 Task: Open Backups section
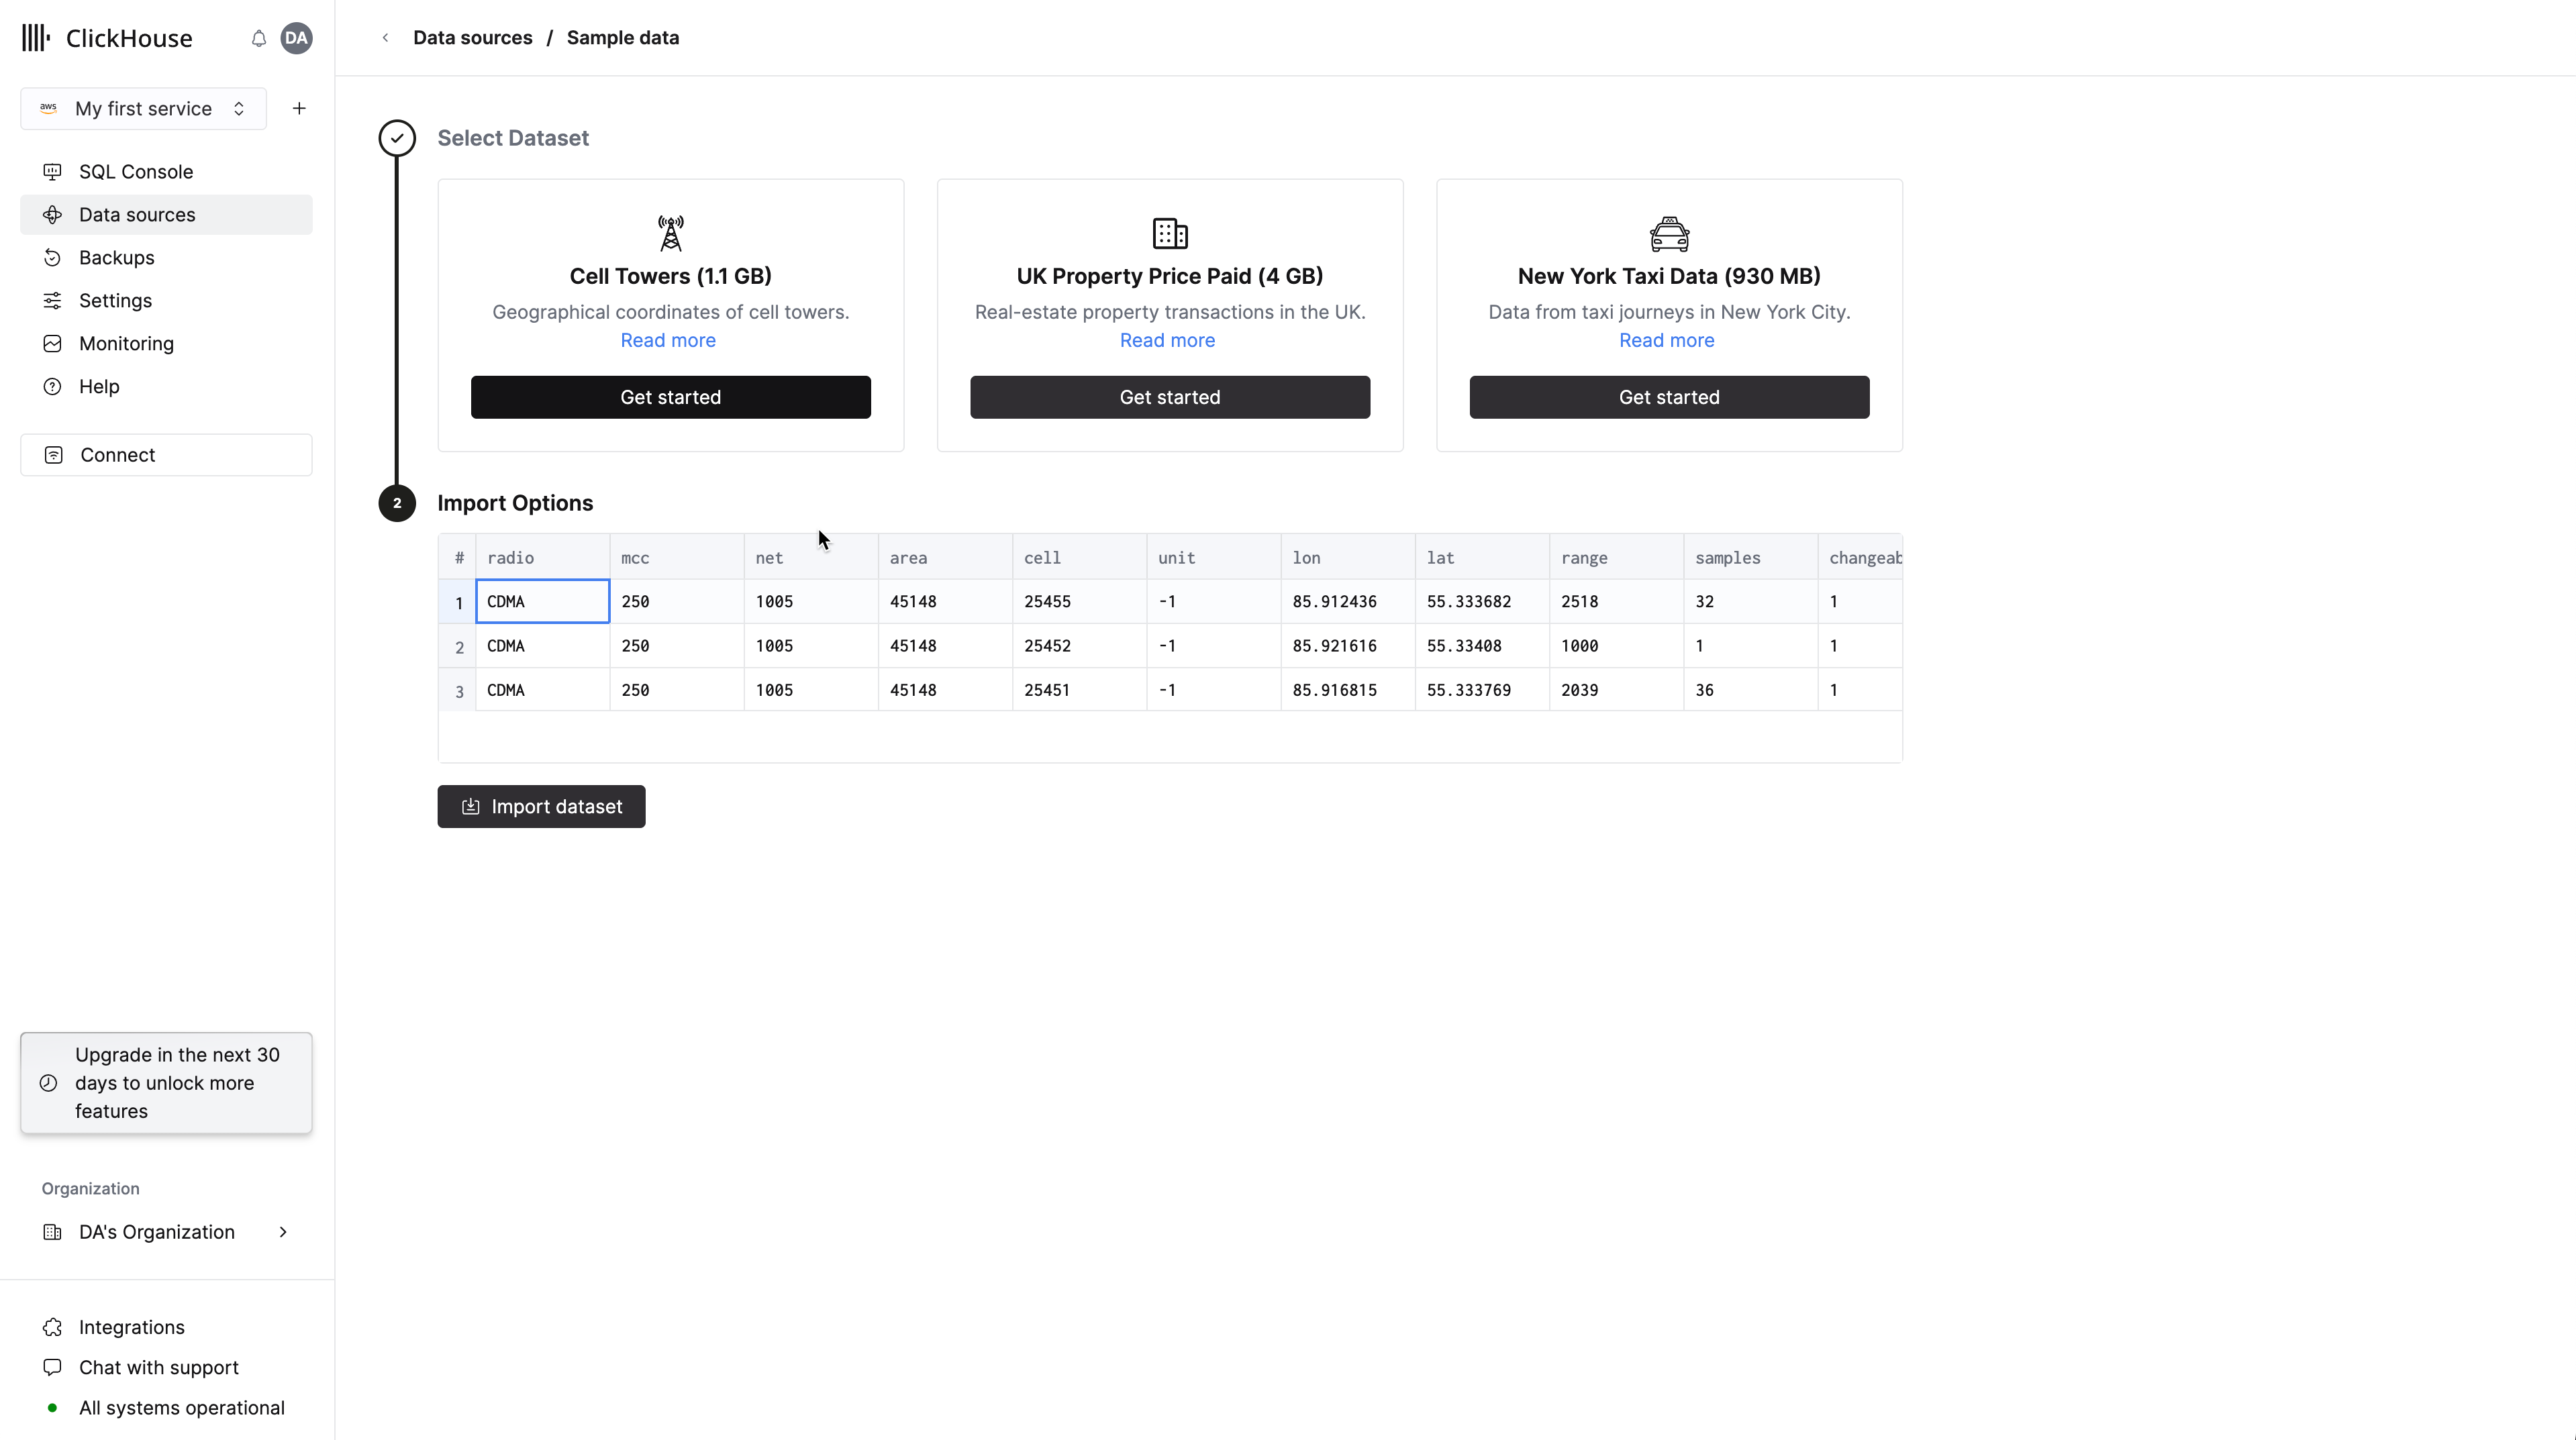(117, 256)
